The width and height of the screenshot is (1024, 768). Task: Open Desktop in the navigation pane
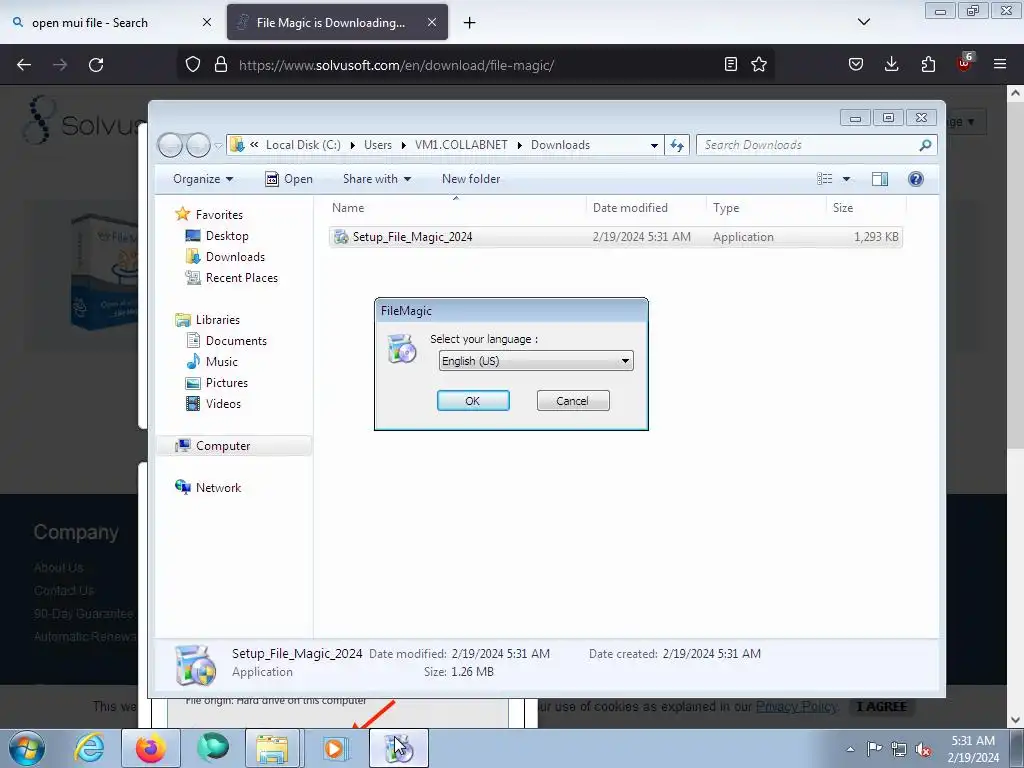pyautogui.click(x=227, y=236)
